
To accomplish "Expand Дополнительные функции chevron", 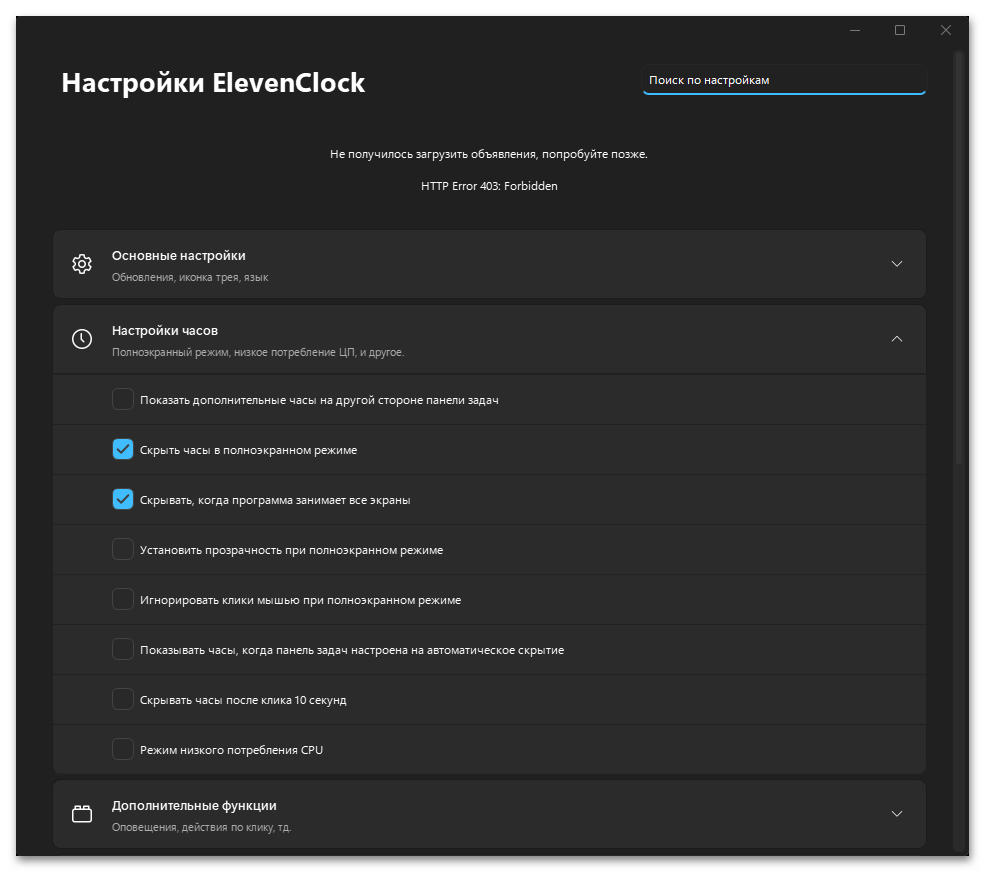I will click(x=897, y=814).
